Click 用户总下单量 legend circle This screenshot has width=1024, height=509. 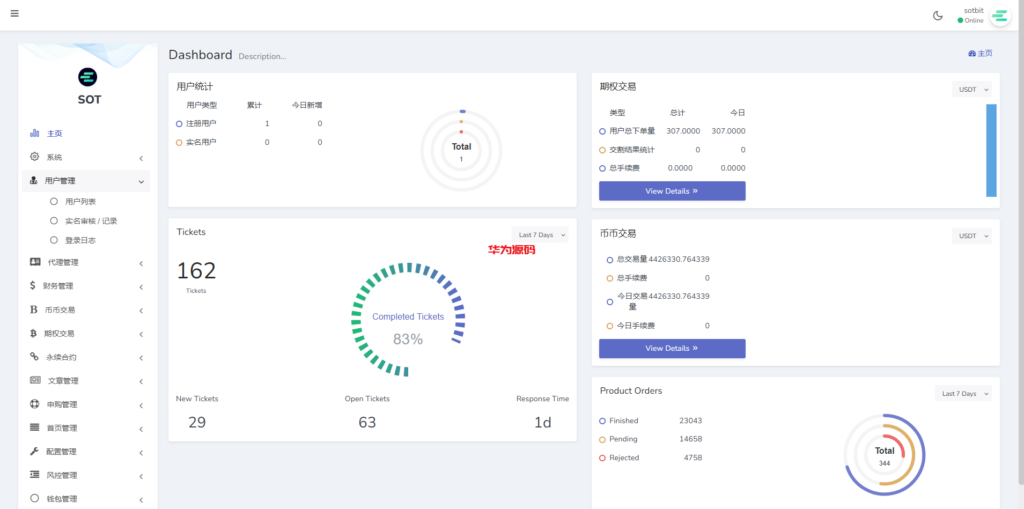point(602,131)
